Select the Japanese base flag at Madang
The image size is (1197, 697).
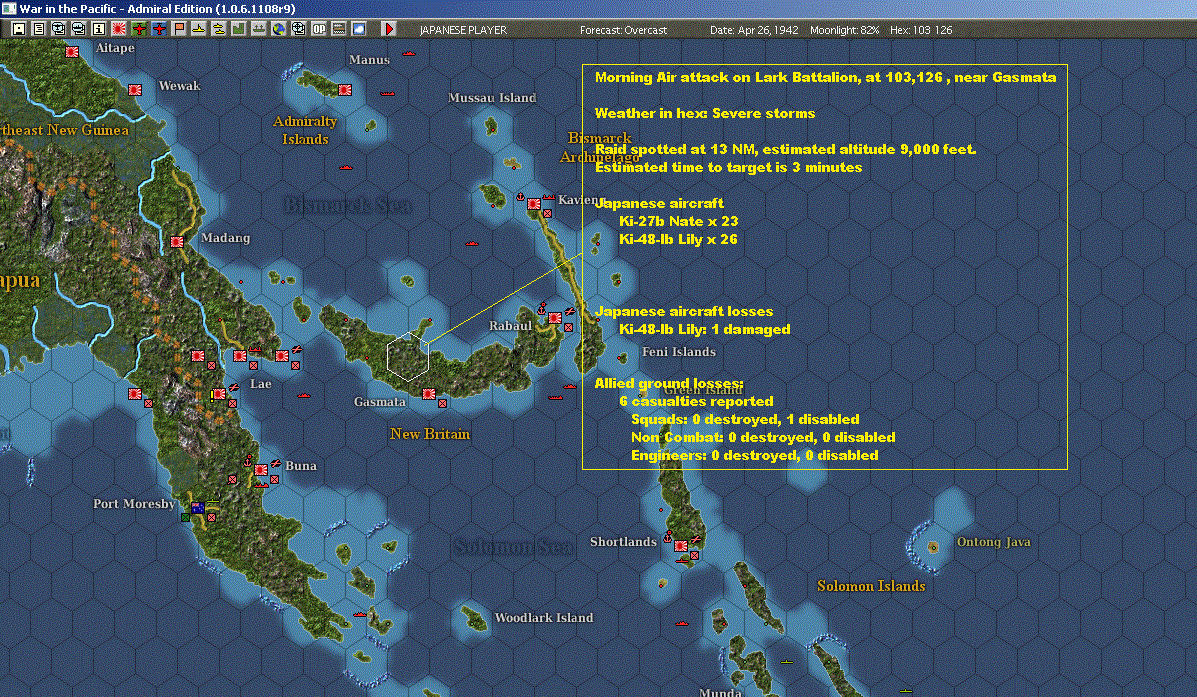coord(177,242)
